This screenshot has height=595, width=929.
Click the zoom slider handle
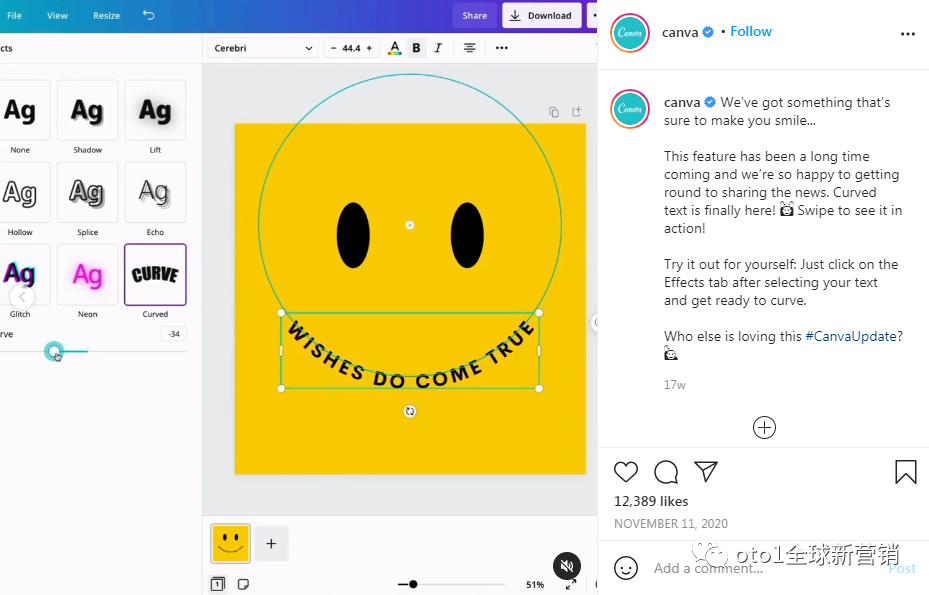(x=413, y=584)
